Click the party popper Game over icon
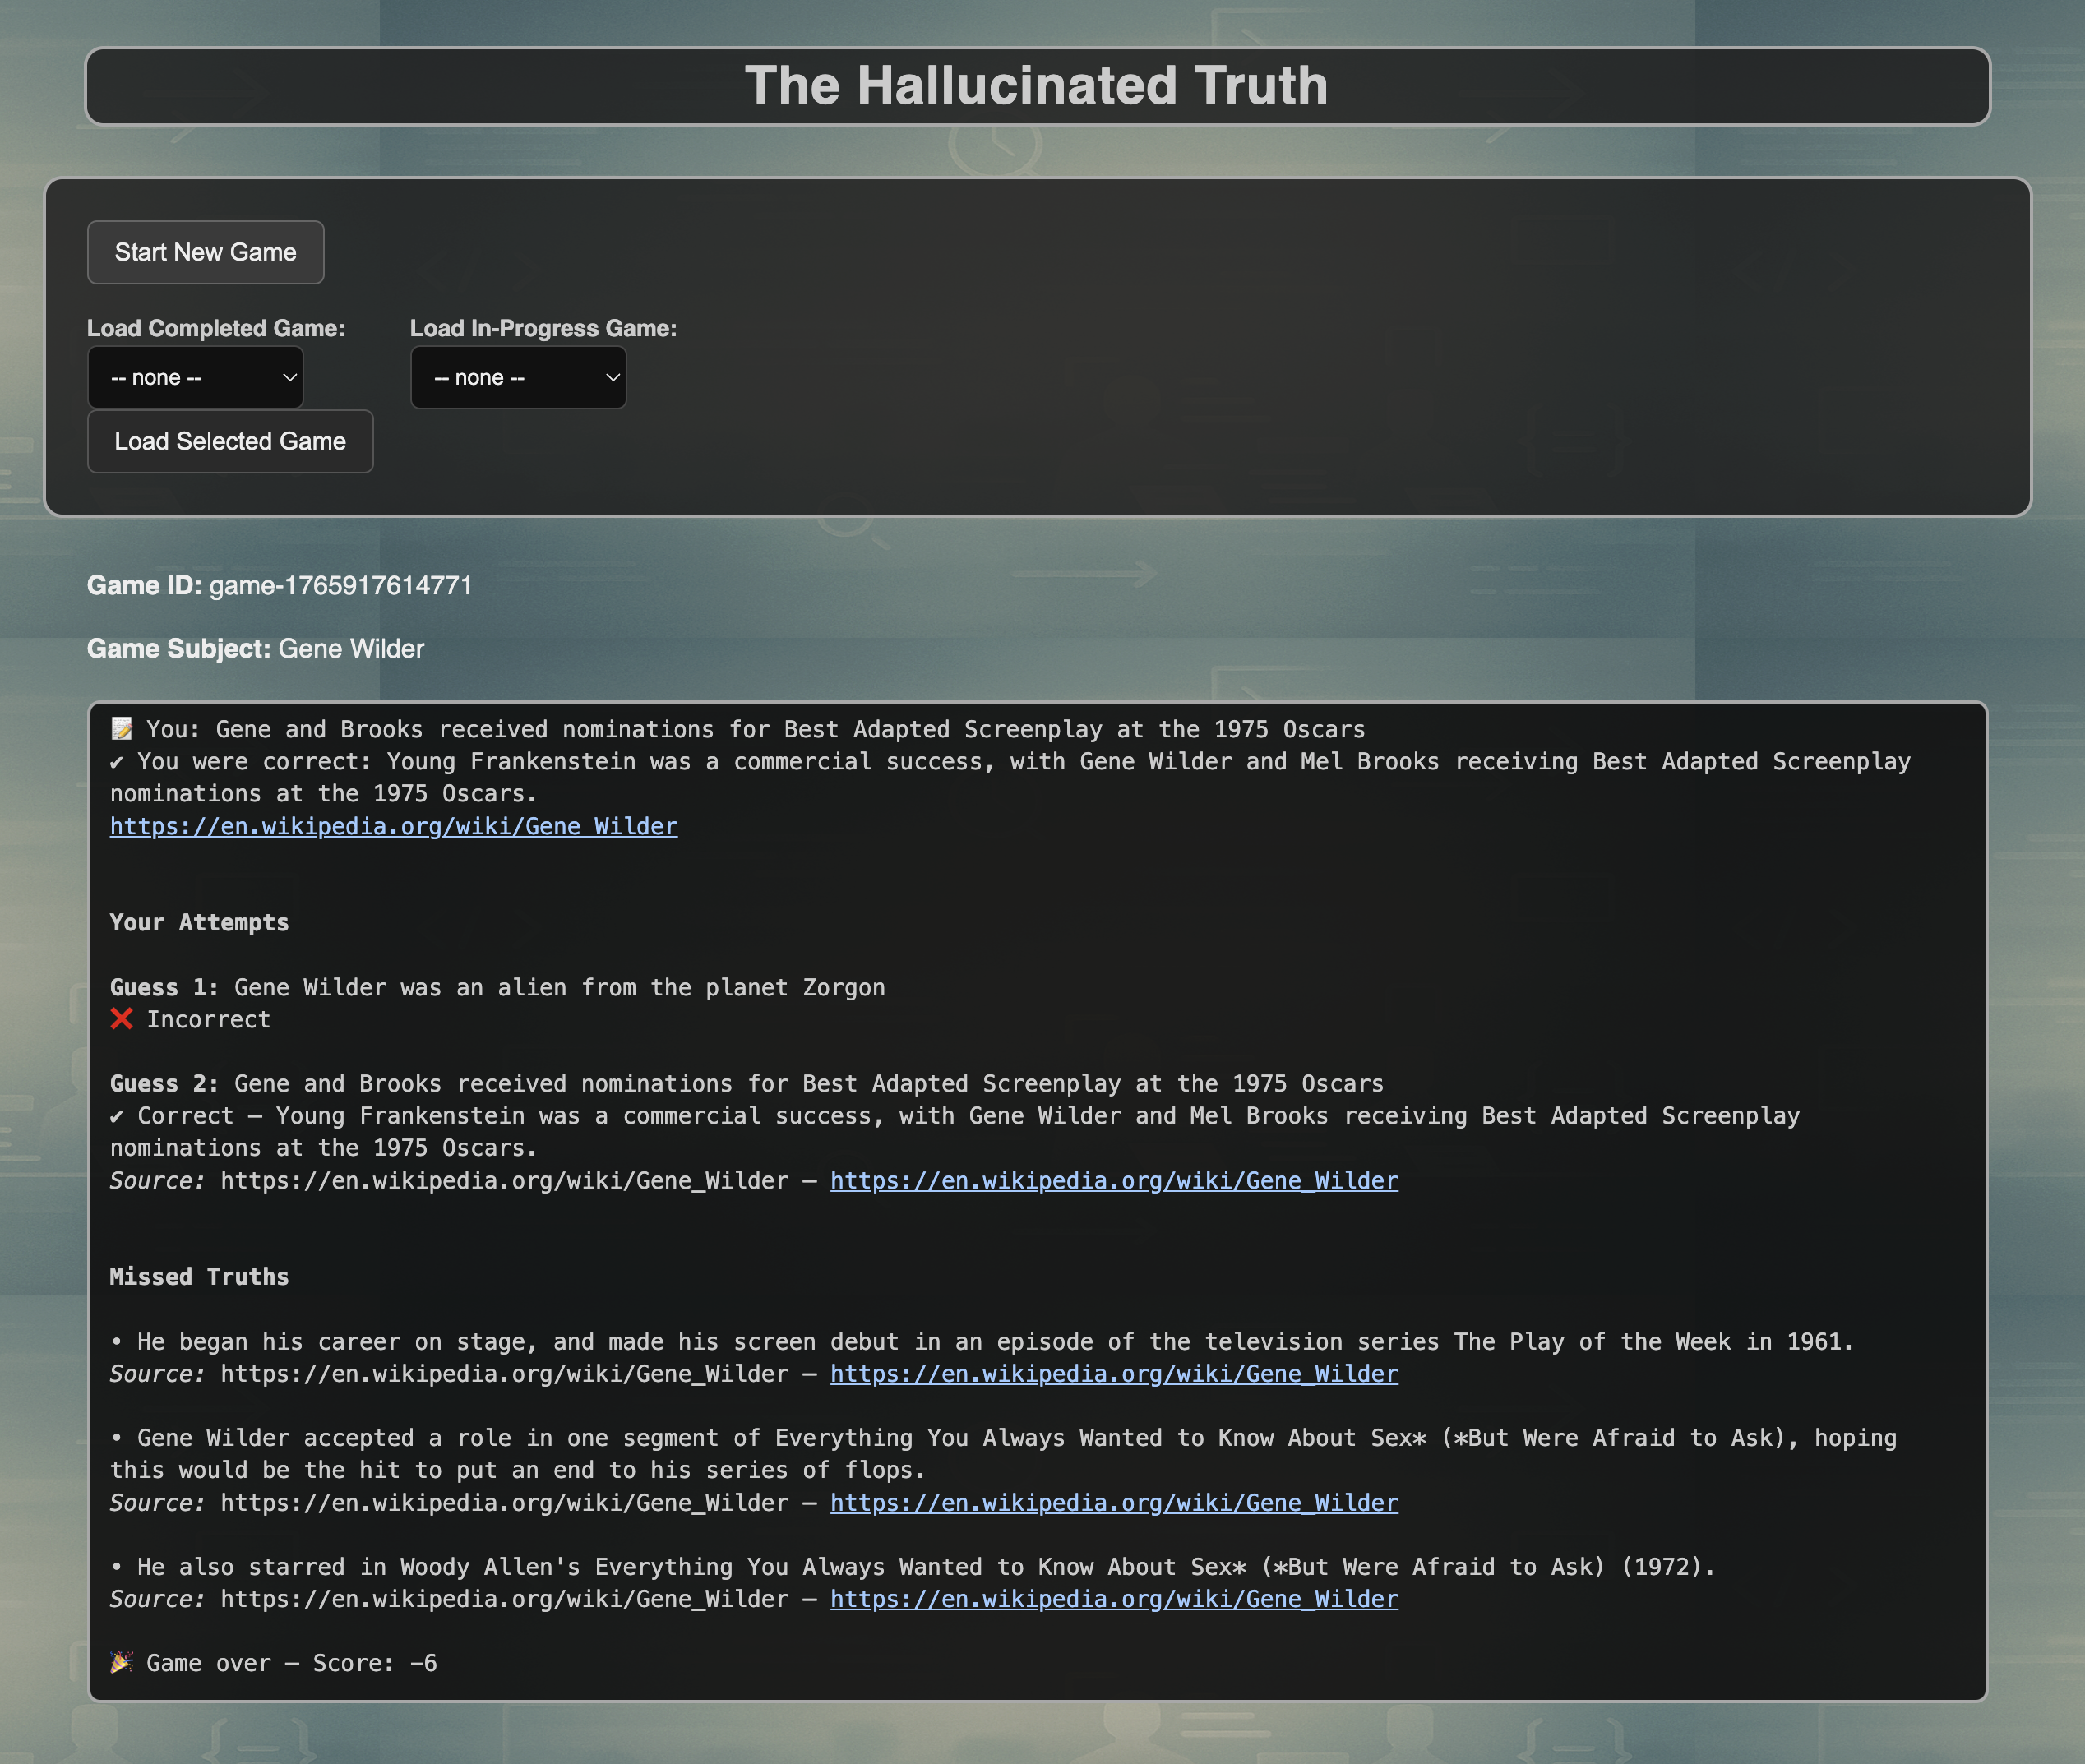This screenshot has height=1764, width=2085. click(122, 1663)
